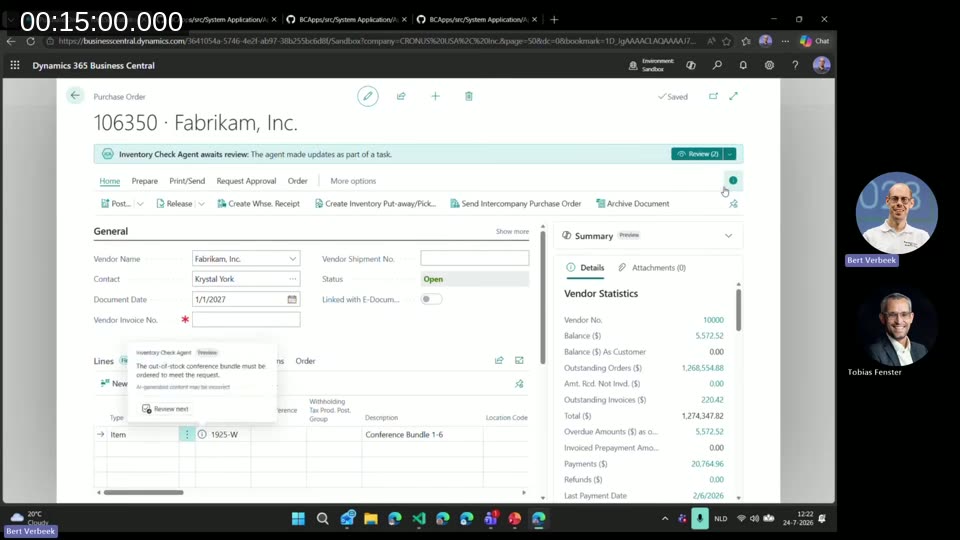The width and height of the screenshot is (960, 540).
Task: Refresh the browser page
Action: pyautogui.click(x=31, y=41)
